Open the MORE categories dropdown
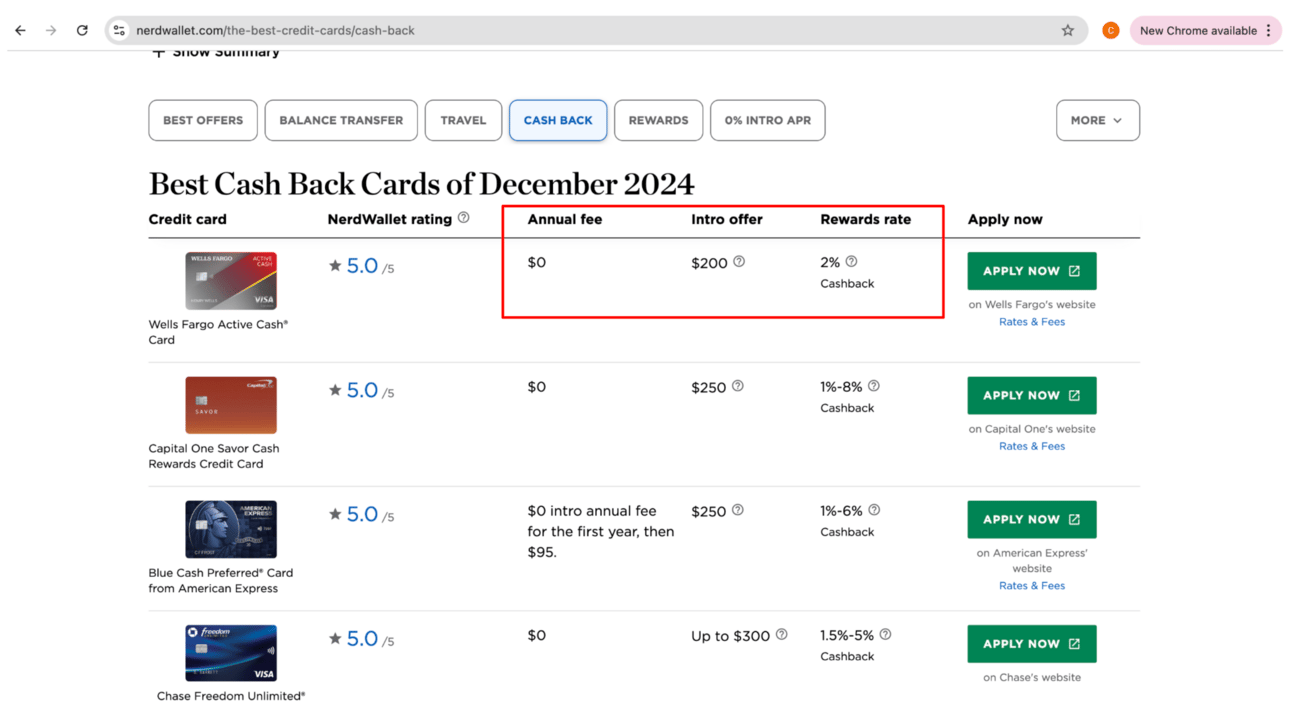The height and width of the screenshot is (716, 1292). (1097, 120)
